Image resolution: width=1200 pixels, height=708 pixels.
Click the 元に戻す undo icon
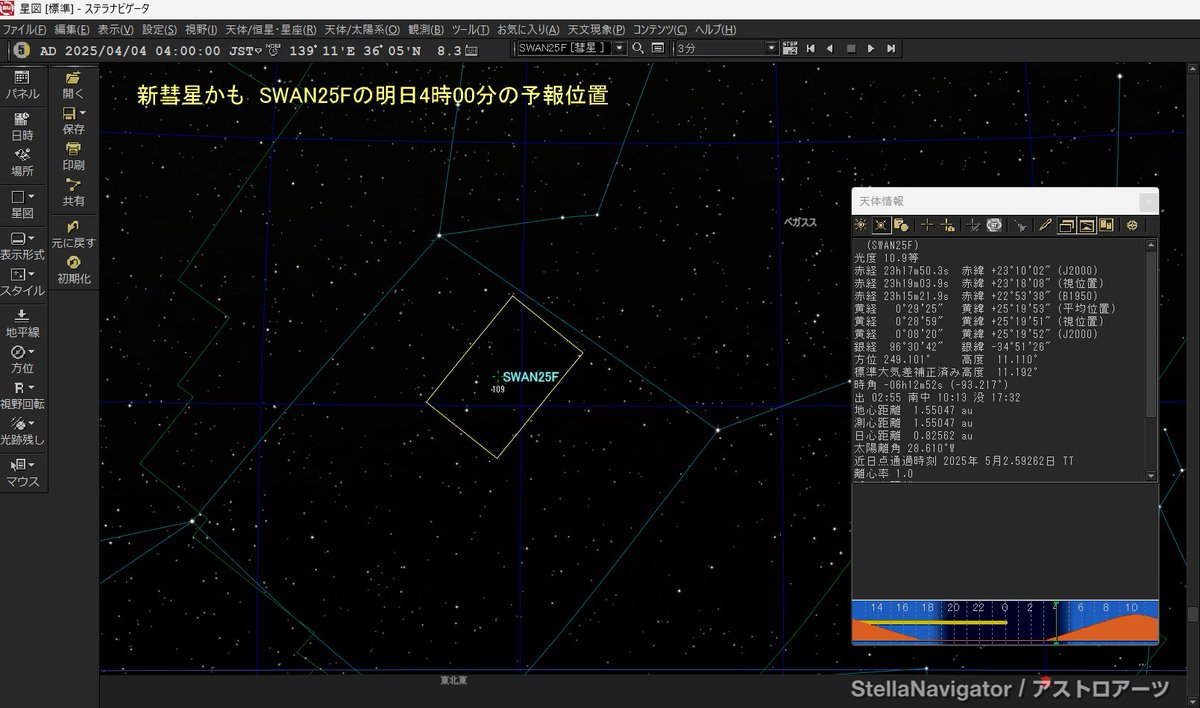pyautogui.click(x=73, y=233)
